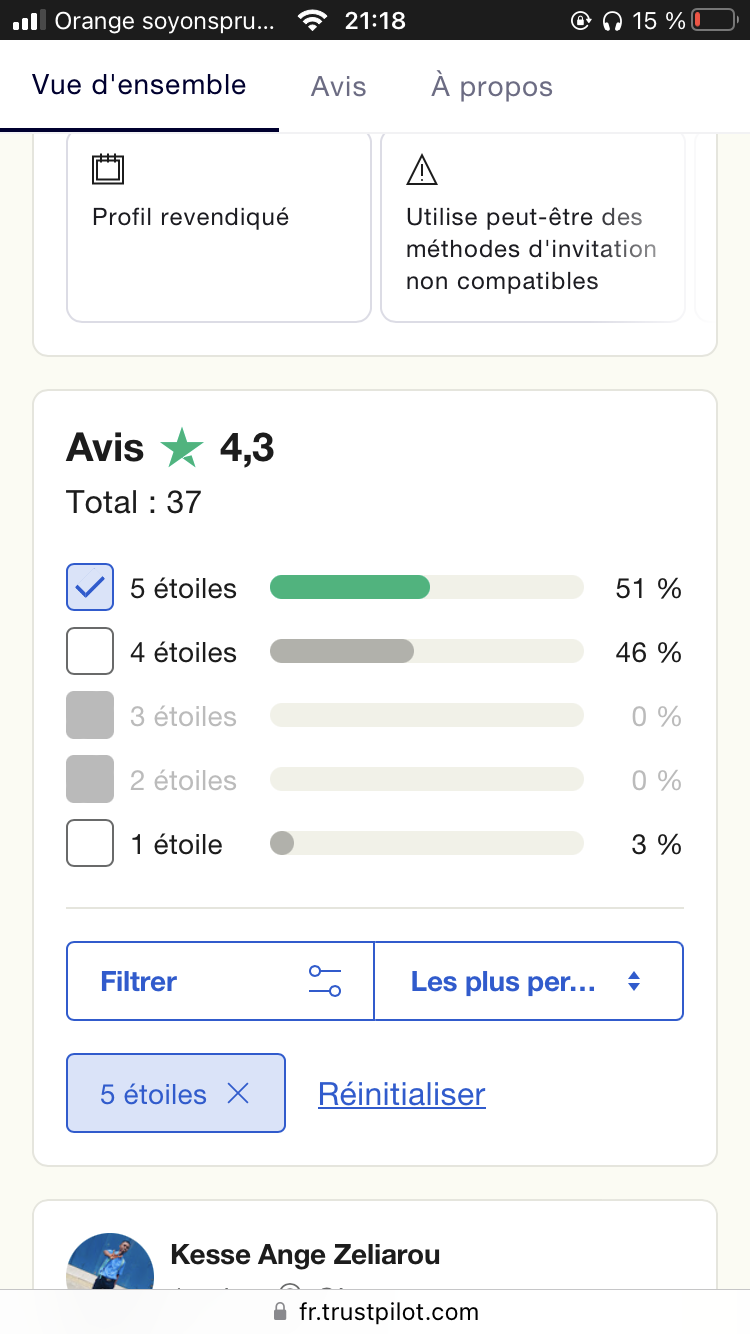Switch to the Avis tab

pyautogui.click(x=338, y=87)
